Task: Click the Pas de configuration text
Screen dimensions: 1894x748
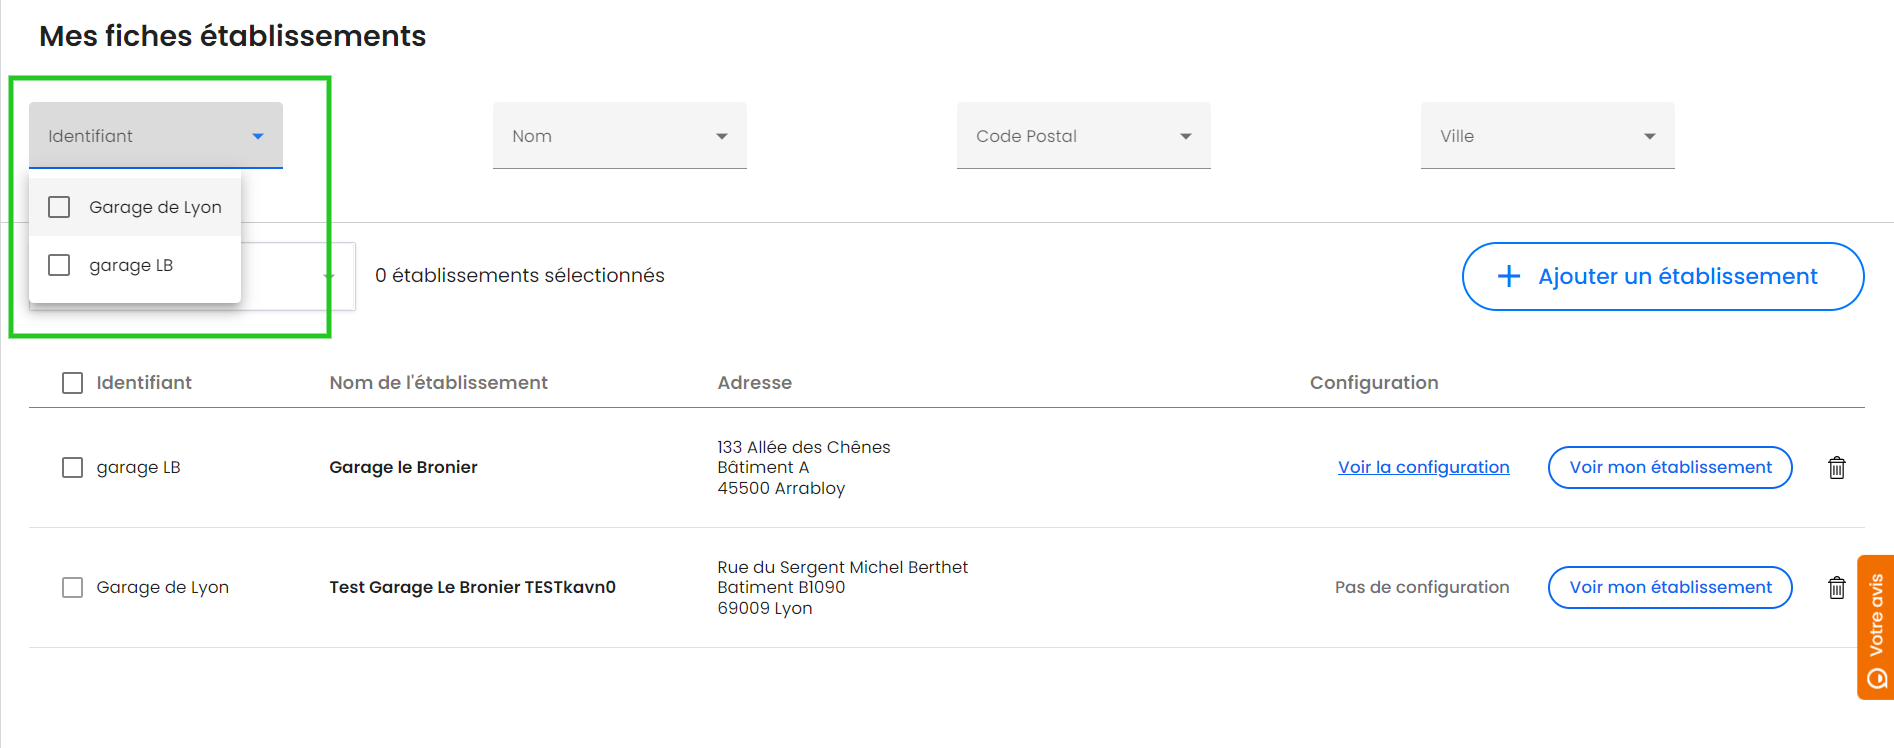Action: 1422,587
